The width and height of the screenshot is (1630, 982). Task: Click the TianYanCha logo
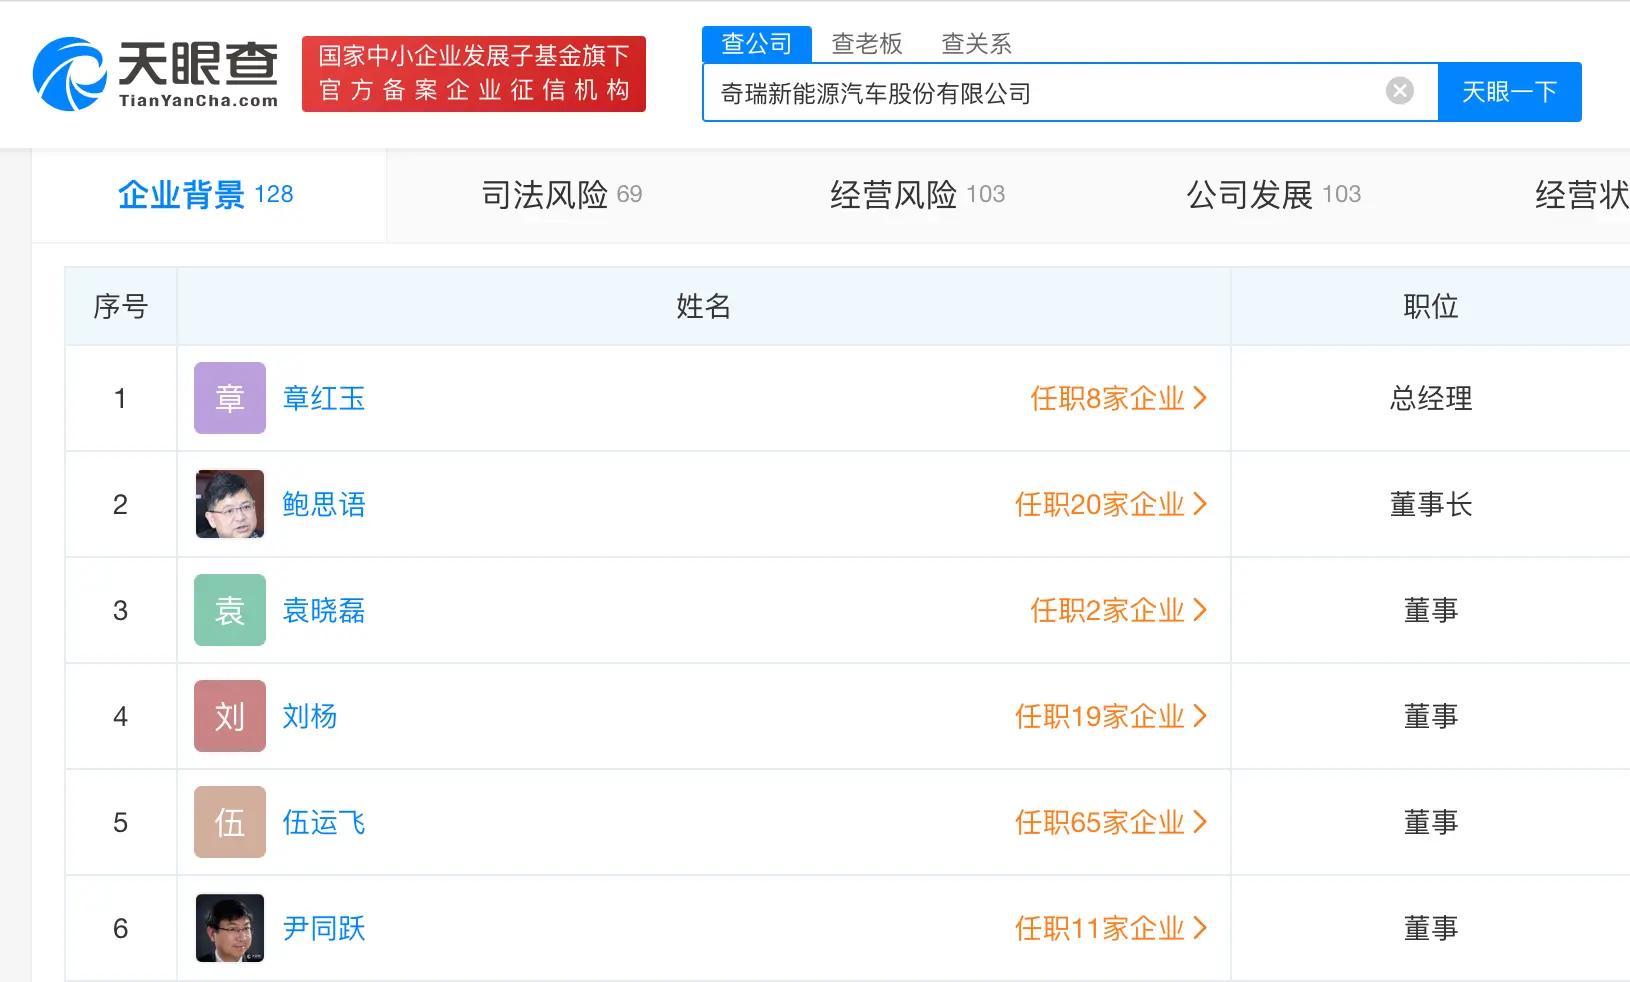(x=155, y=74)
